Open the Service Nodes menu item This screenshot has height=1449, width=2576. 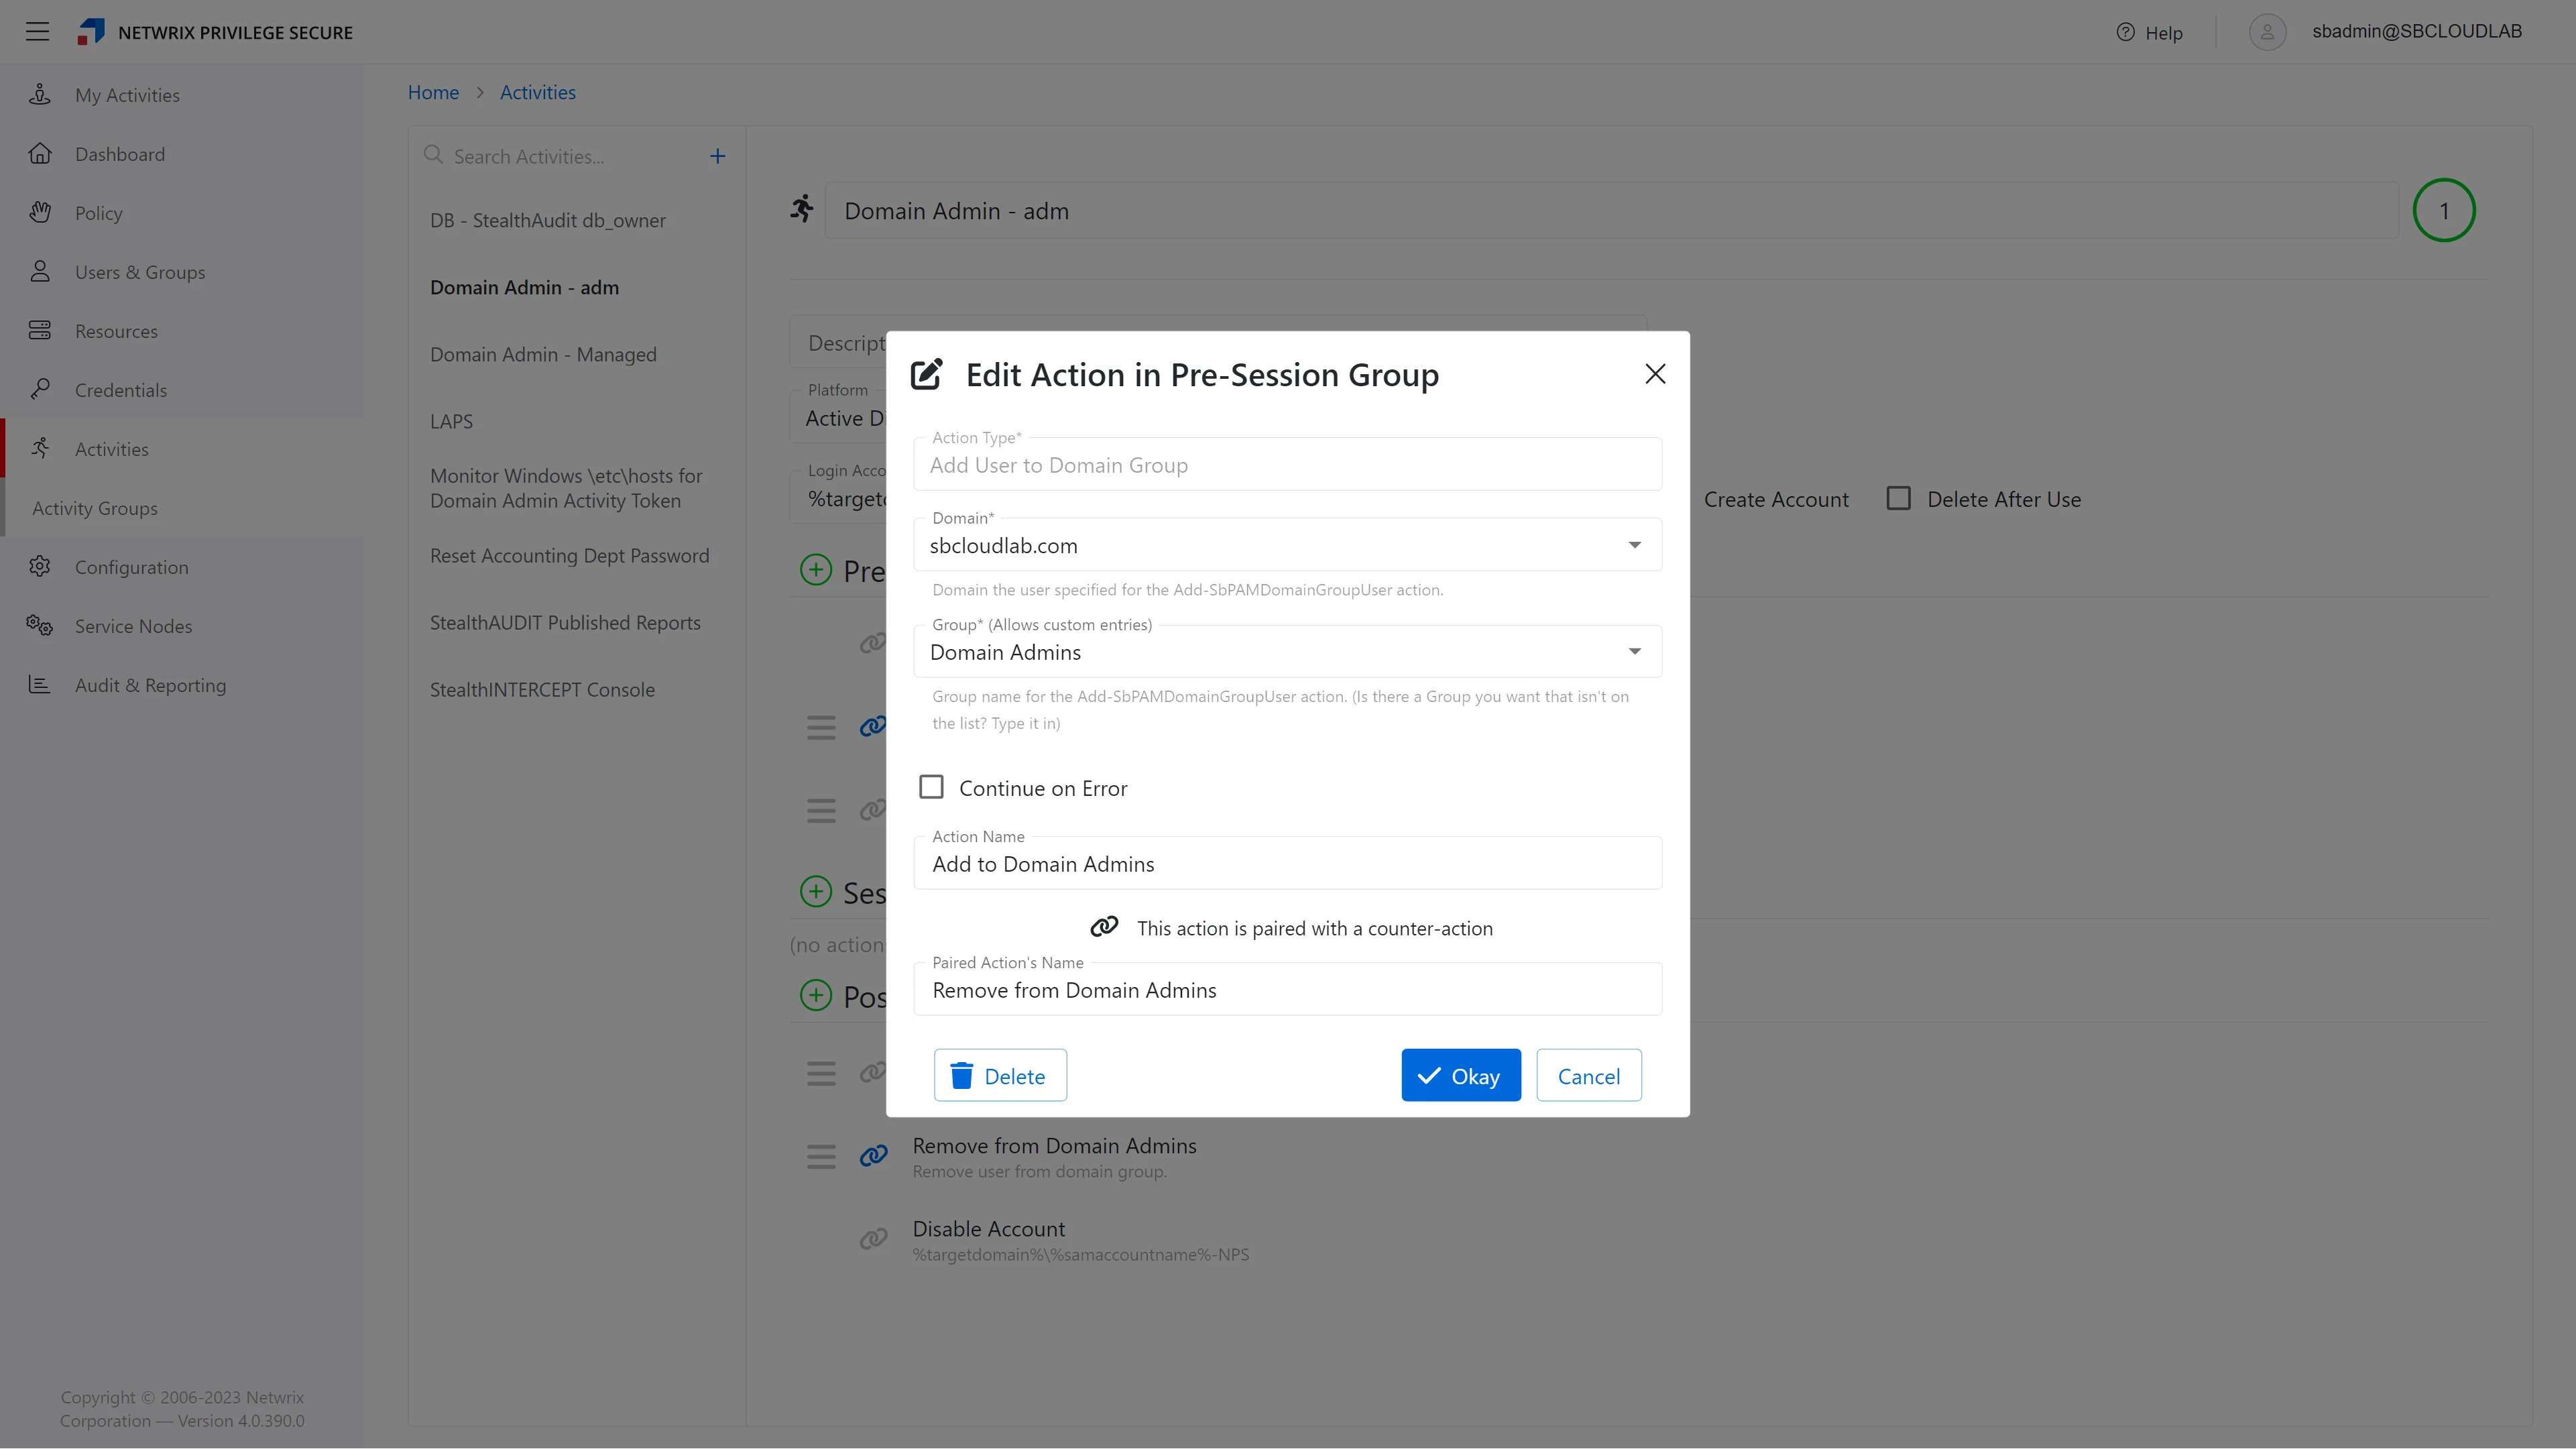[x=134, y=626]
